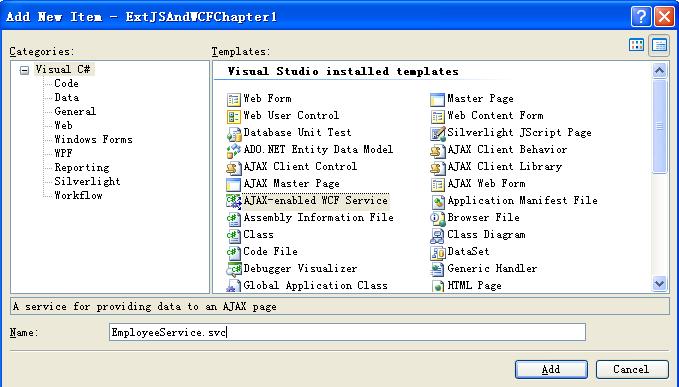Select the Workflow category
The height and width of the screenshot is (387, 679).
click(x=78, y=195)
